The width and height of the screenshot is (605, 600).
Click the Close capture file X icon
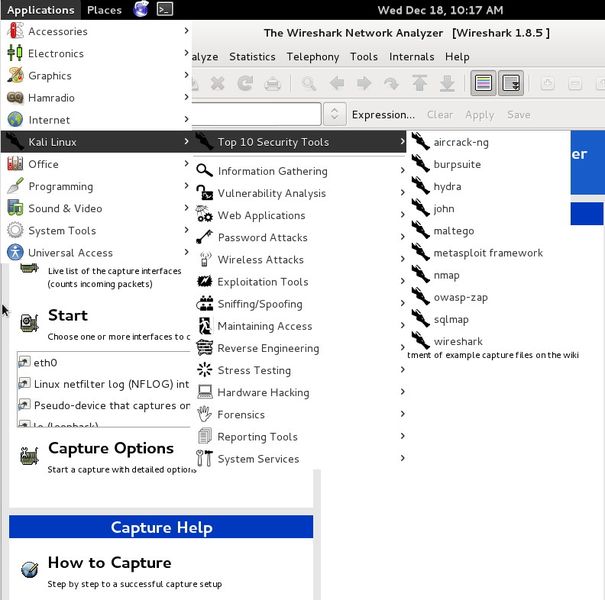218,83
